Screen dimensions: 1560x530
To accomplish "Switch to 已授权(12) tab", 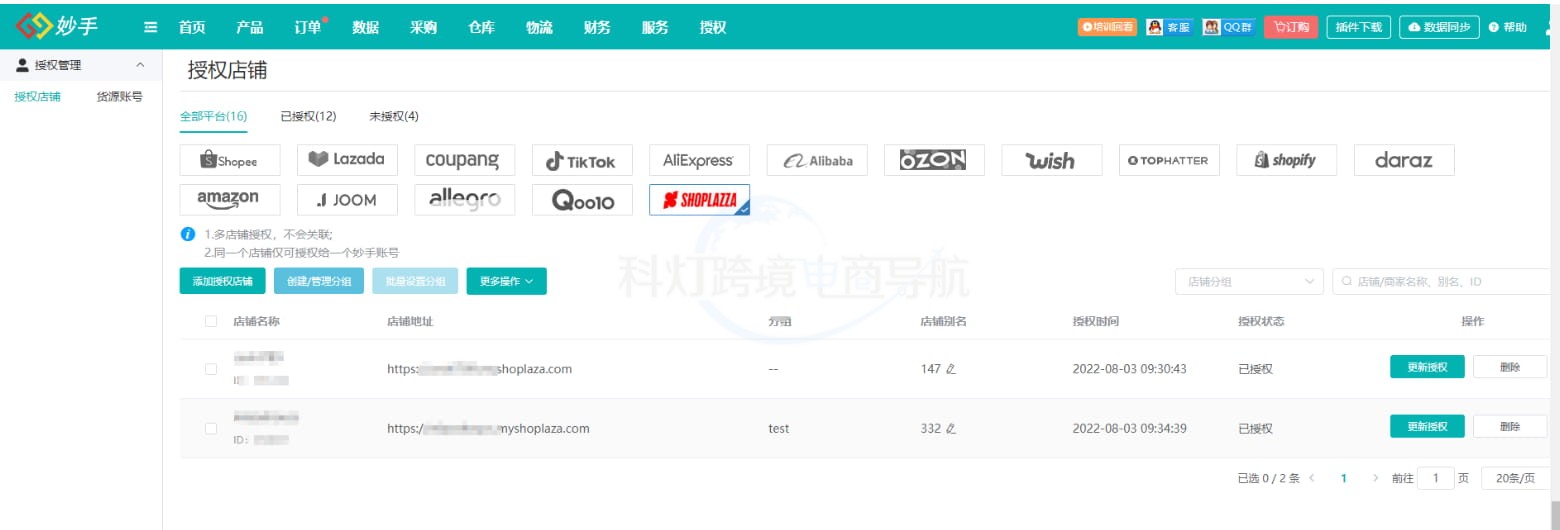I will tap(308, 116).
